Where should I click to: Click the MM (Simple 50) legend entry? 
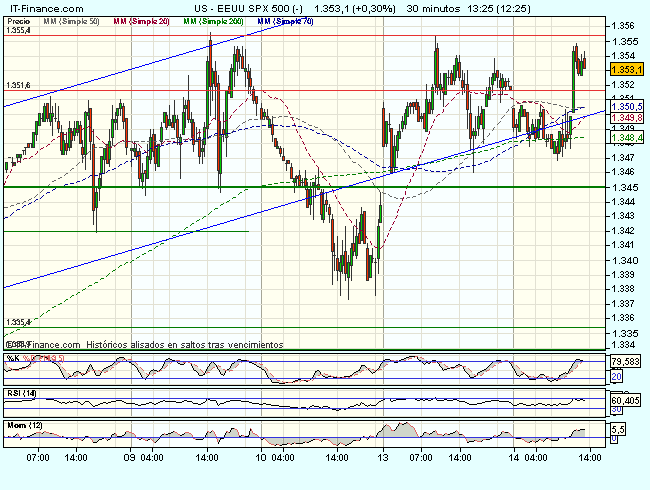pyautogui.click(x=71, y=21)
